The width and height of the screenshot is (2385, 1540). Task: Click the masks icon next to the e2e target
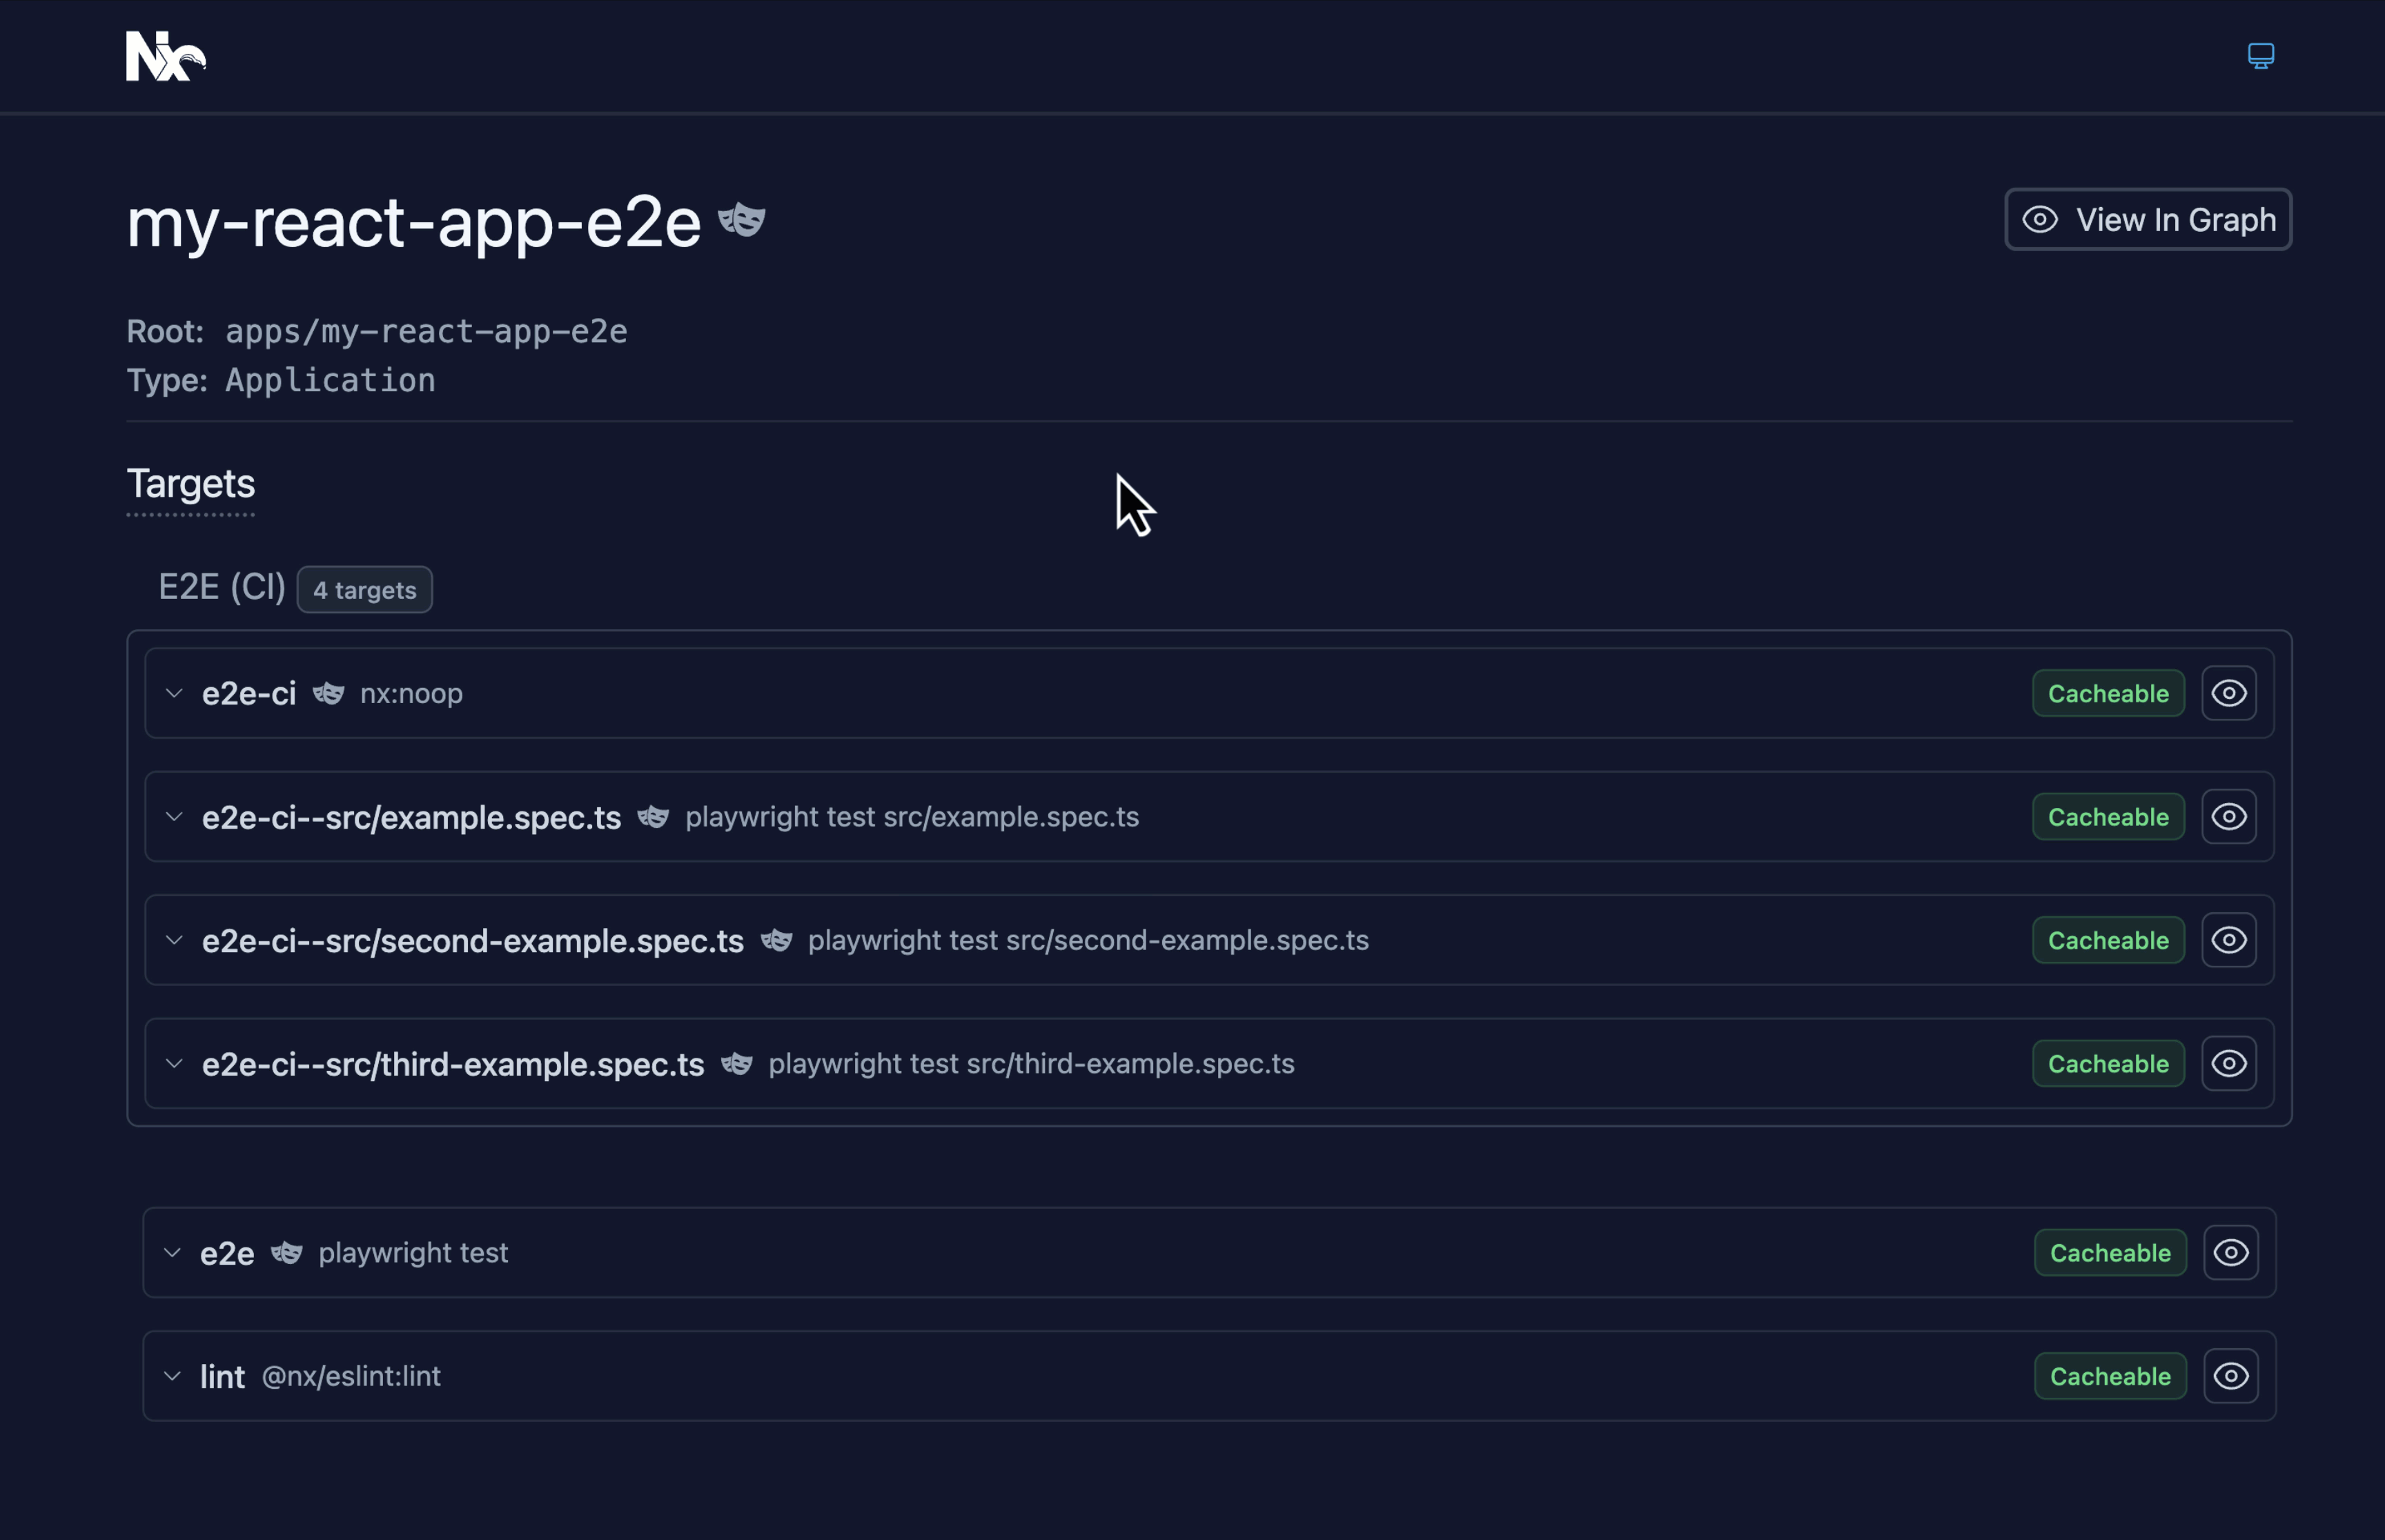[x=287, y=1252]
